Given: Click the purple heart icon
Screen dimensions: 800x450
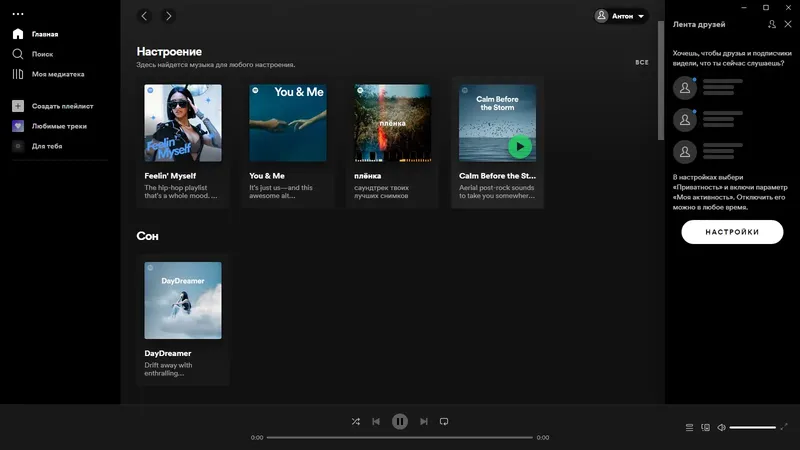Looking at the screenshot, I should tap(18, 126).
